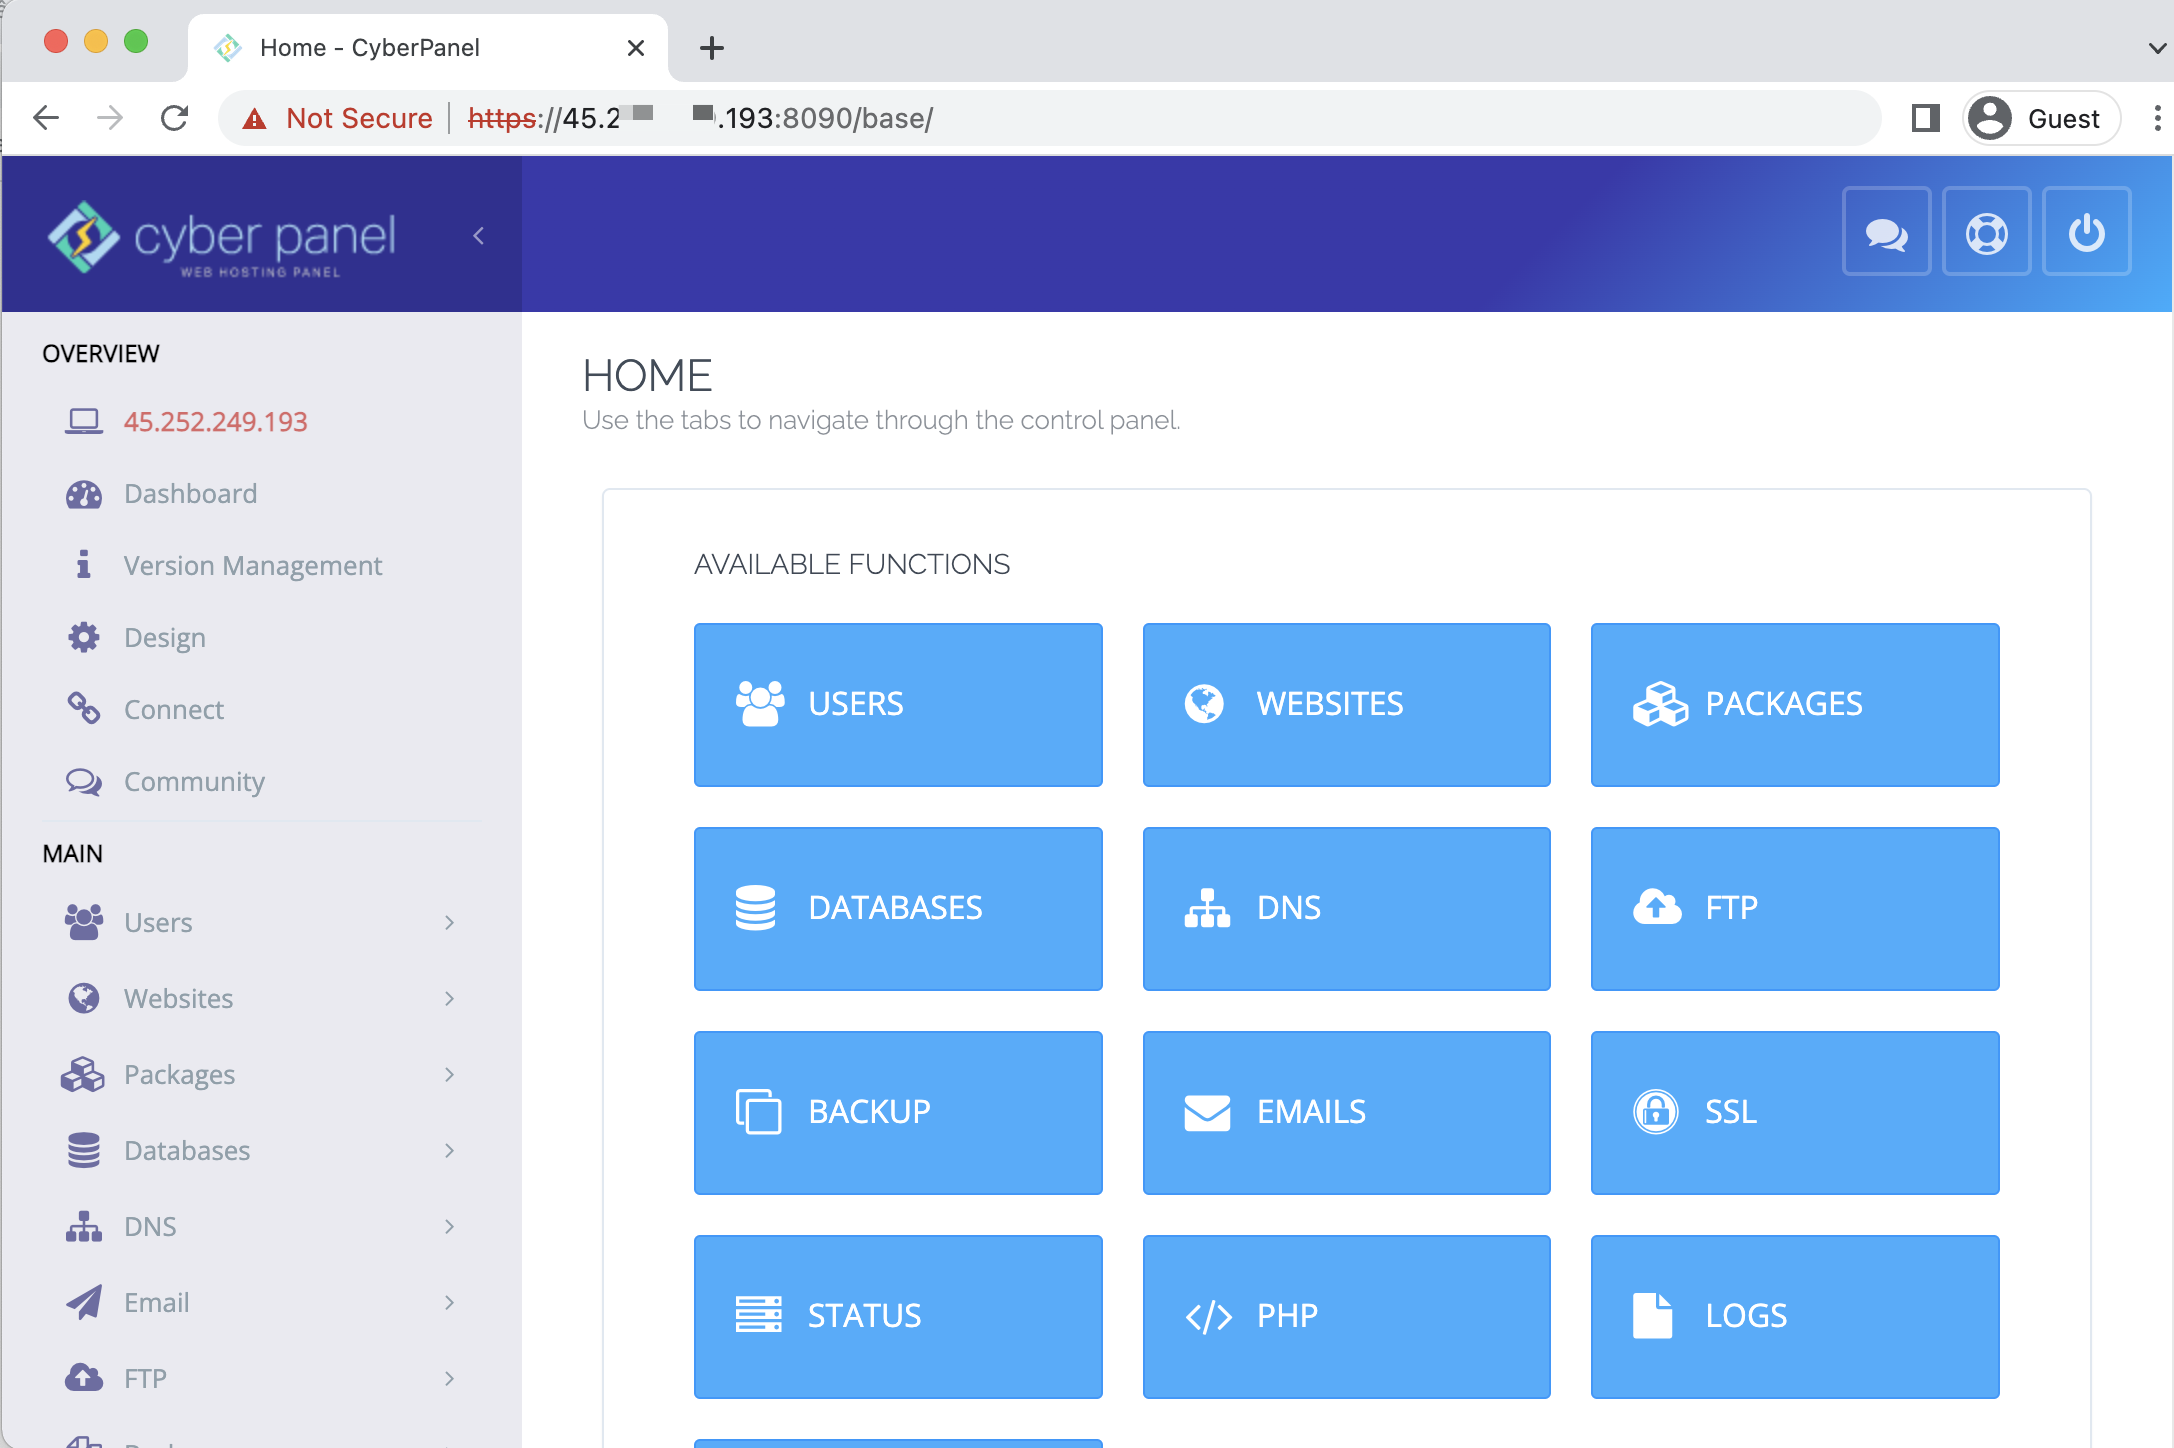Click the sidebar DNS sitemap icon
Screen dimensions: 2174x1448
[84, 1226]
